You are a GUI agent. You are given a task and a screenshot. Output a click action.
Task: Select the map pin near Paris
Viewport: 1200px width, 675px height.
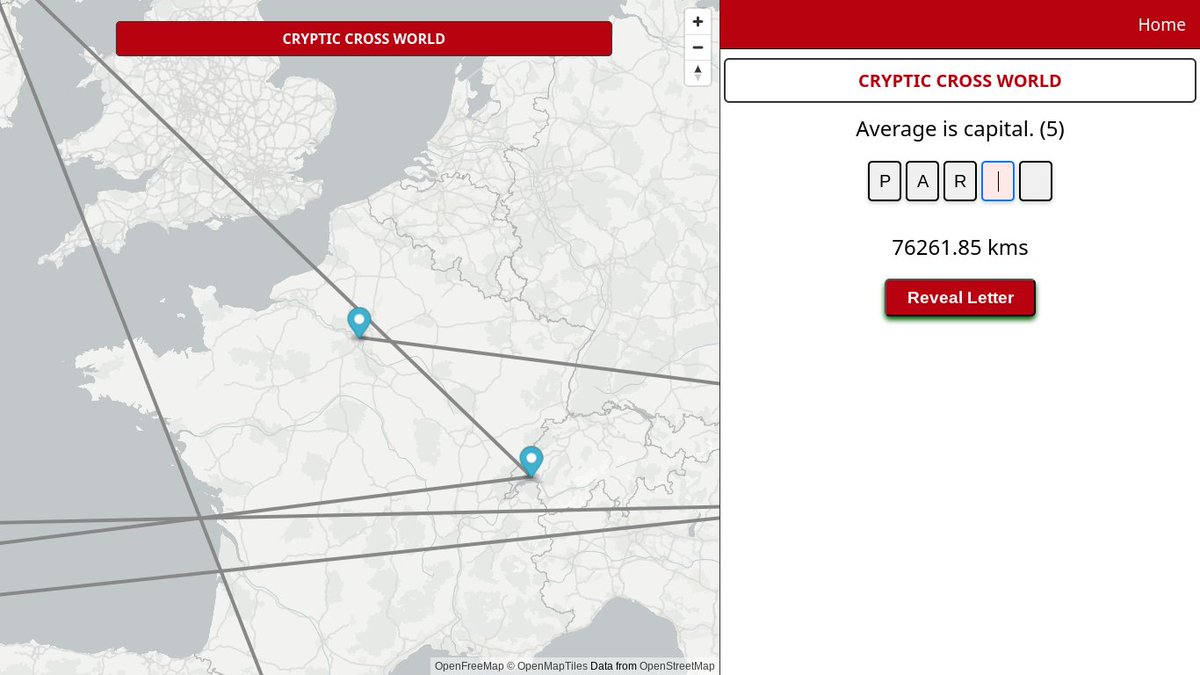359,322
